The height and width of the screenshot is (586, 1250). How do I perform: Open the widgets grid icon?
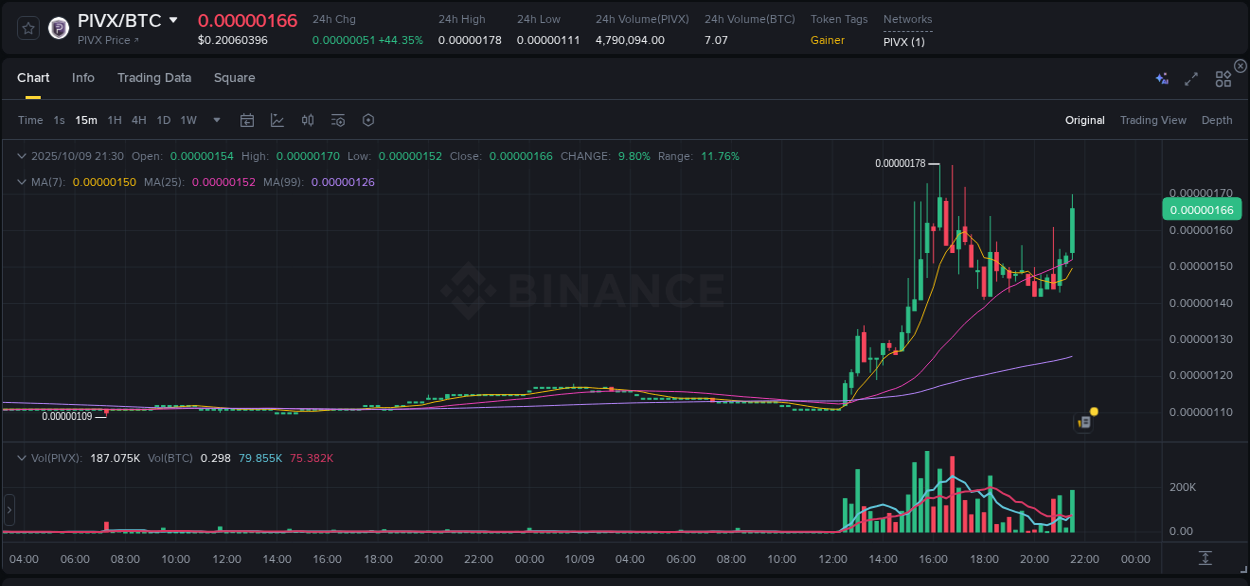point(1222,78)
